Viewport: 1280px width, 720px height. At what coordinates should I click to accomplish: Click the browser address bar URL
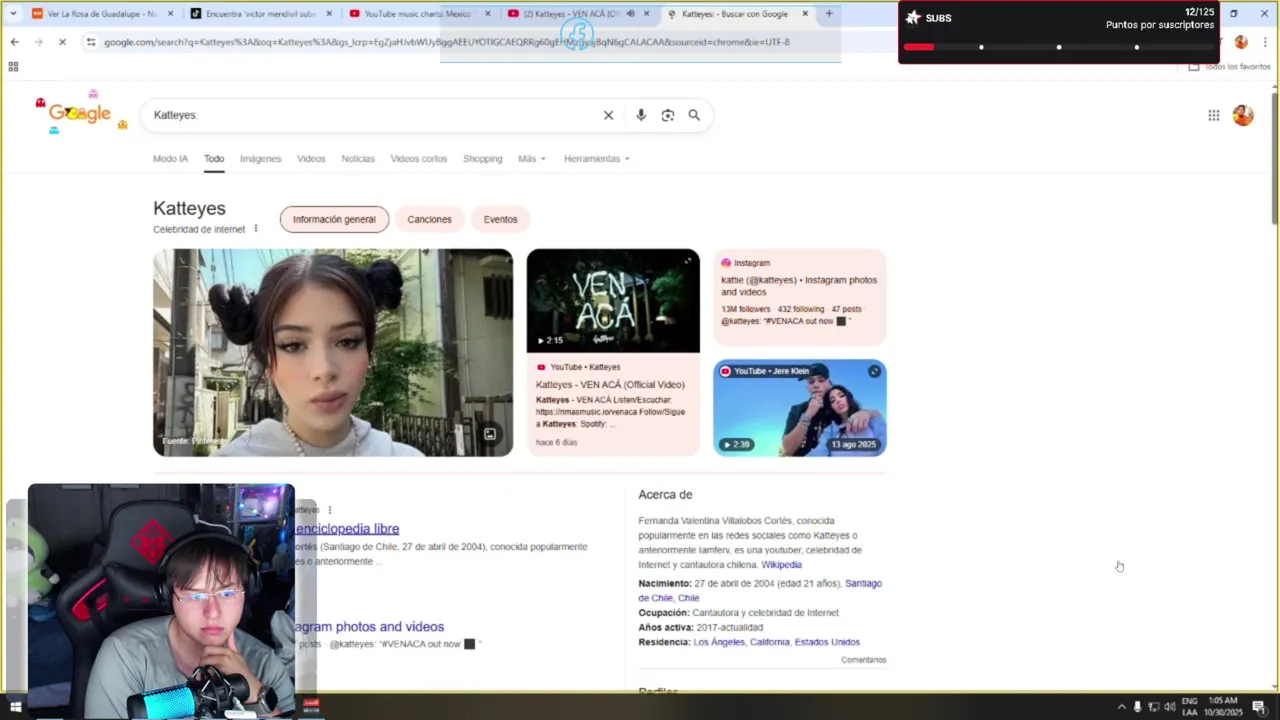[x=446, y=42]
